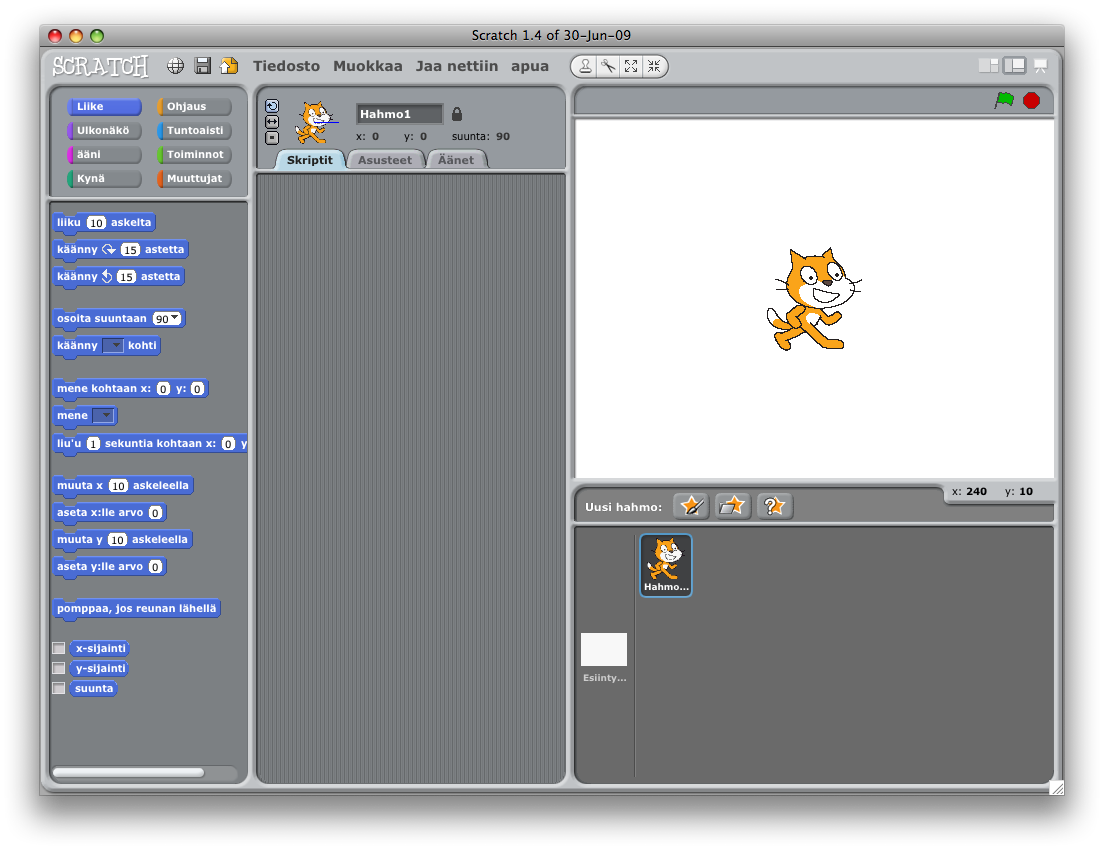Click the aseta x:lle arvo 0 block
Image resolution: width=1104 pixels, height=850 pixels.
coord(110,512)
